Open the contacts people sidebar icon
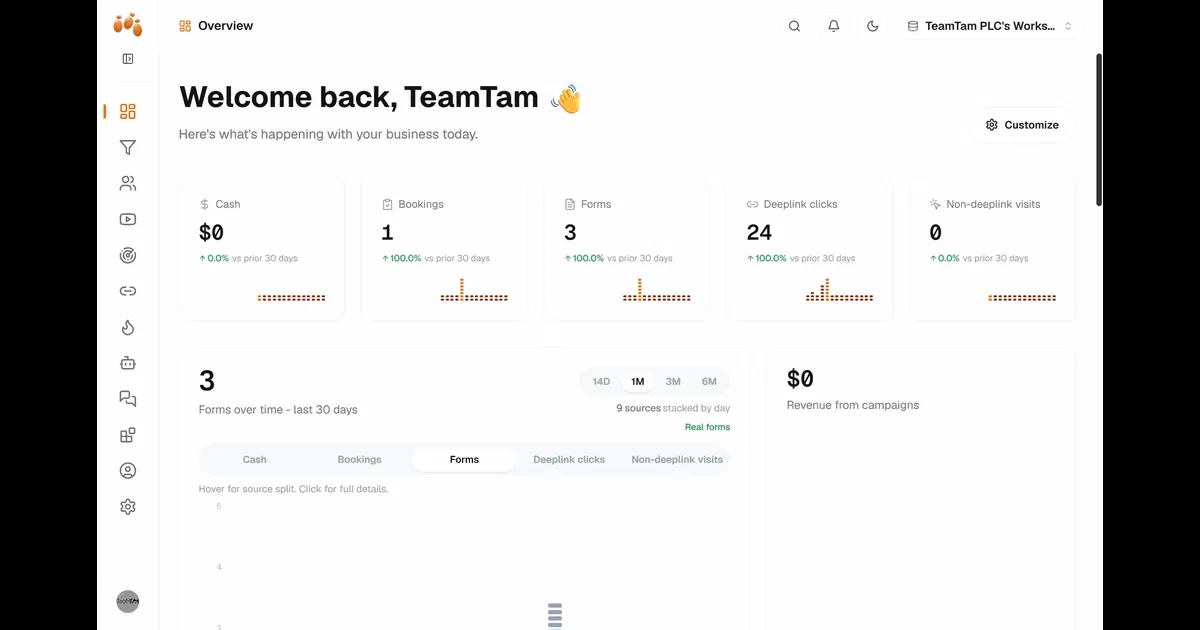 [128, 184]
